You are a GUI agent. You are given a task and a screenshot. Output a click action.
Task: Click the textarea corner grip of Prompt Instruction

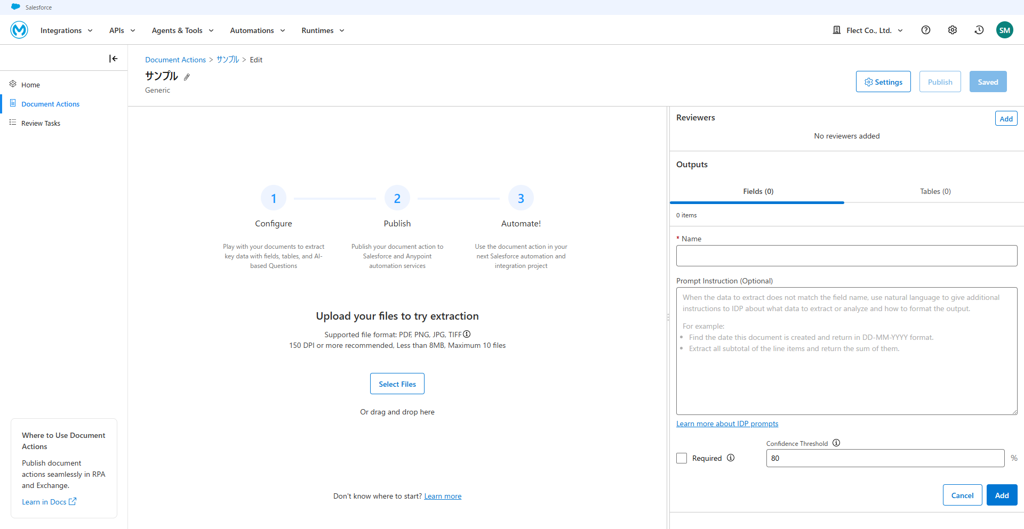click(1014, 412)
